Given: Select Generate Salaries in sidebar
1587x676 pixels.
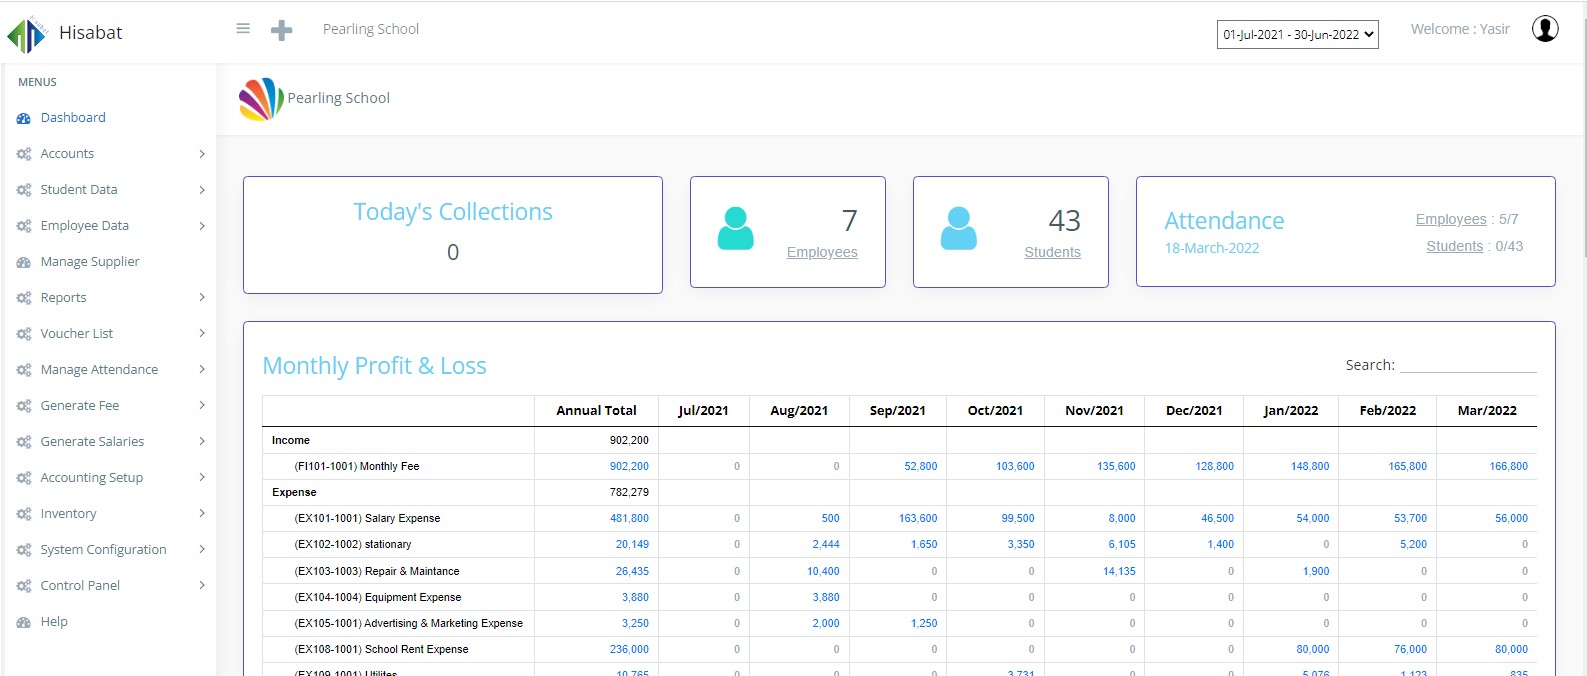Looking at the screenshot, I should point(92,442).
